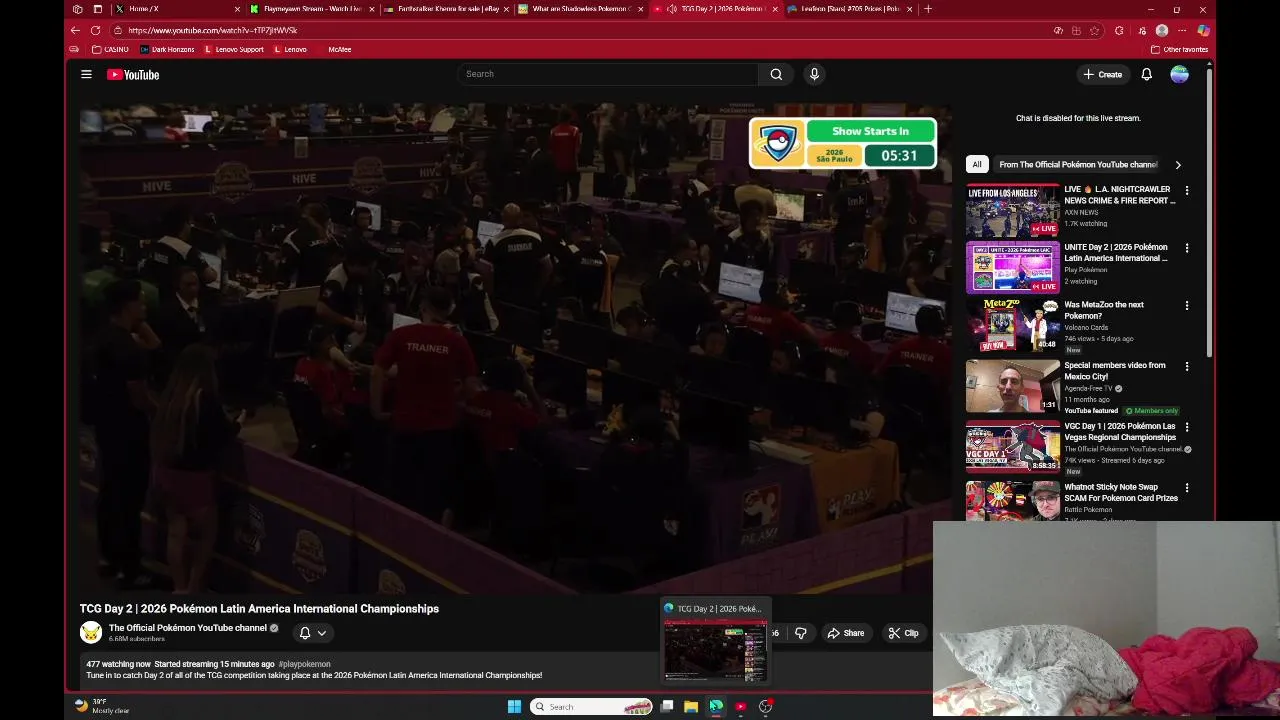Click Windows taskbar search box

point(591,707)
